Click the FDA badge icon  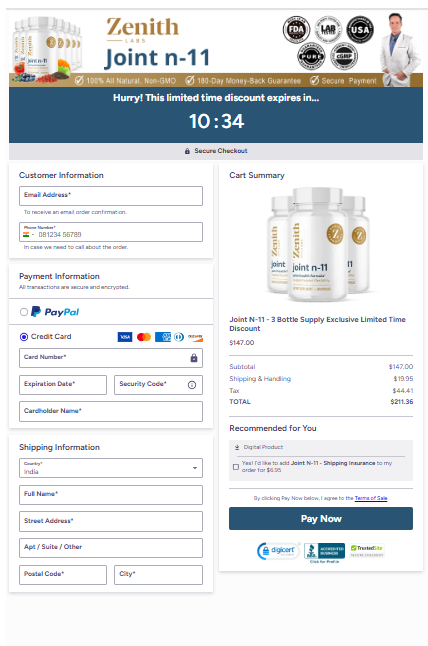pyautogui.click(x=296, y=30)
